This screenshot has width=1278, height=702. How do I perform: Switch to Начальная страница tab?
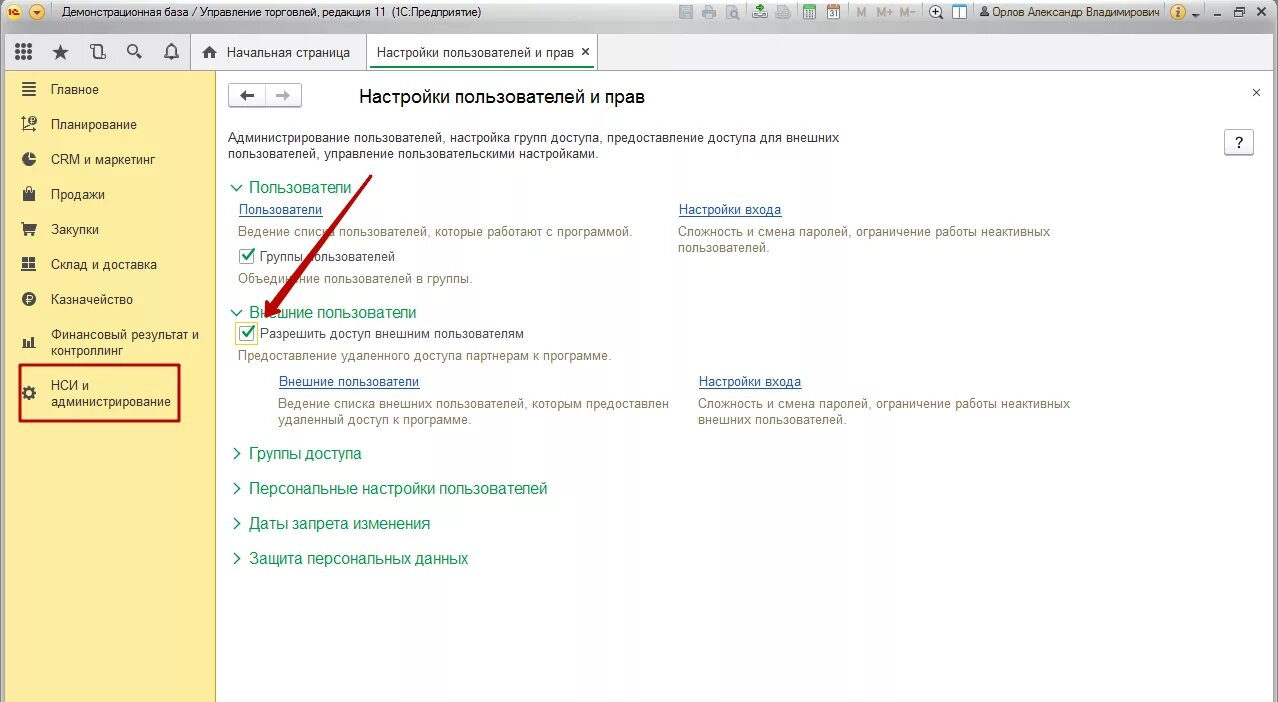click(x=277, y=52)
